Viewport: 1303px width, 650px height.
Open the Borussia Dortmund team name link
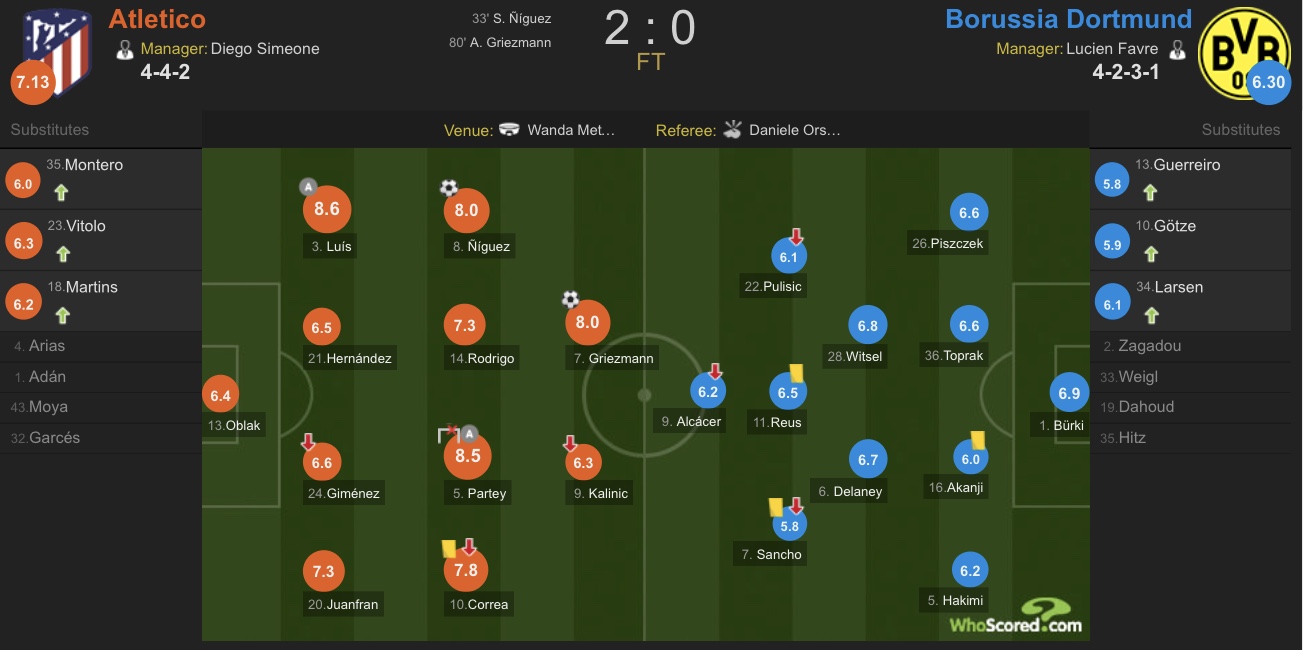[1068, 18]
